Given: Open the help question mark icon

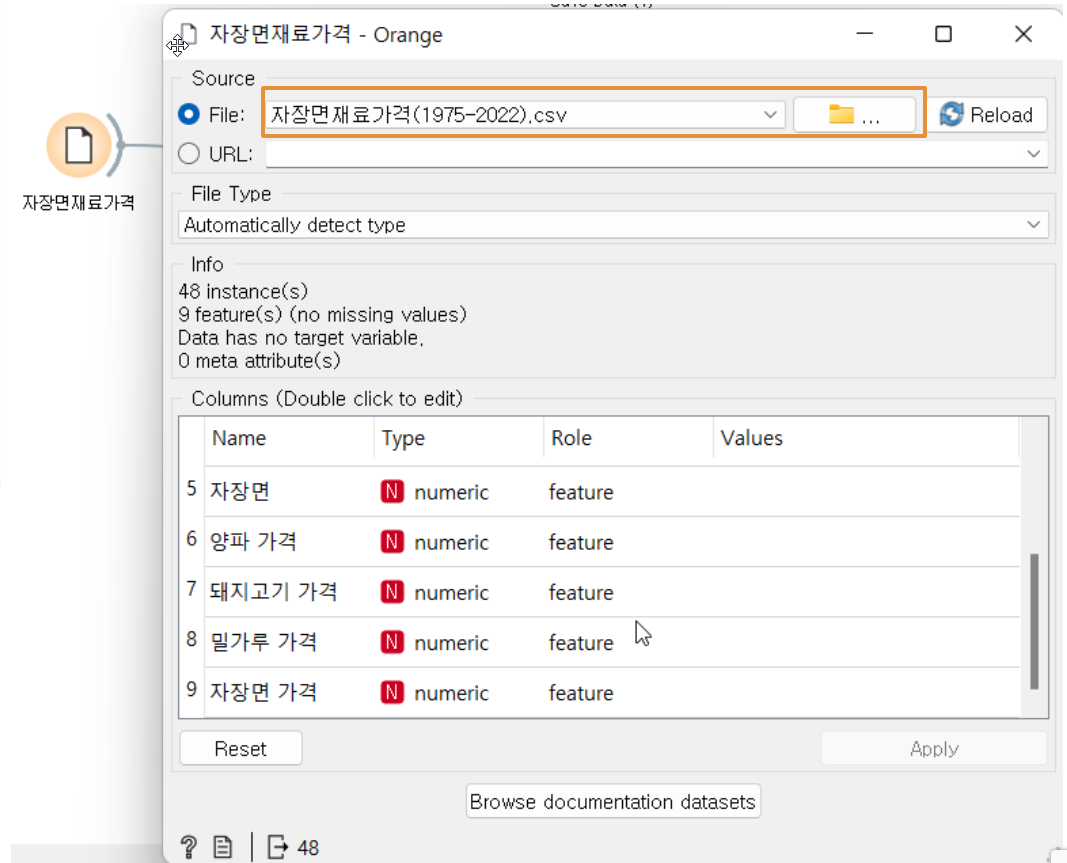Looking at the screenshot, I should [x=188, y=847].
